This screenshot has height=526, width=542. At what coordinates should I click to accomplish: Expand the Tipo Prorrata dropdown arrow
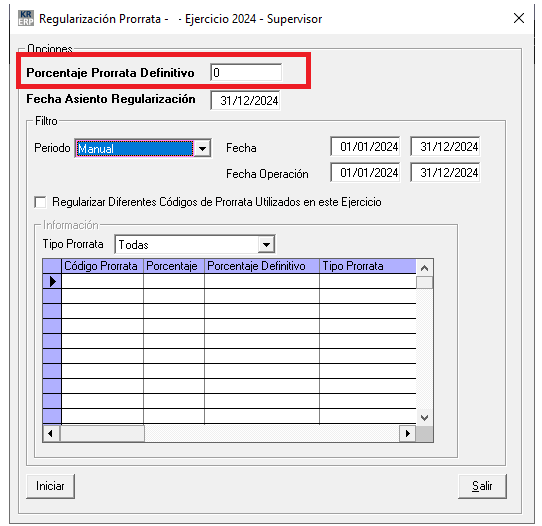(266, 245)
